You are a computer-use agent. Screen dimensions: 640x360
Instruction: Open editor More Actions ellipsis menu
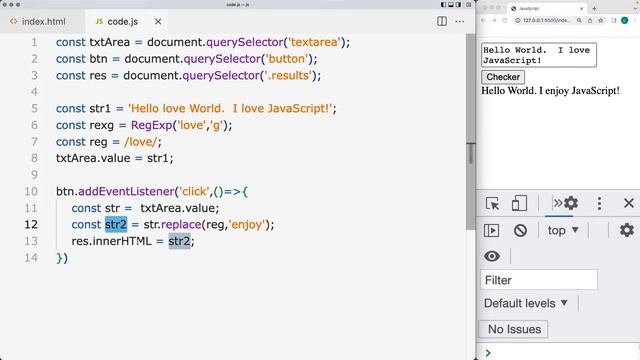click(x=460, y=21)
